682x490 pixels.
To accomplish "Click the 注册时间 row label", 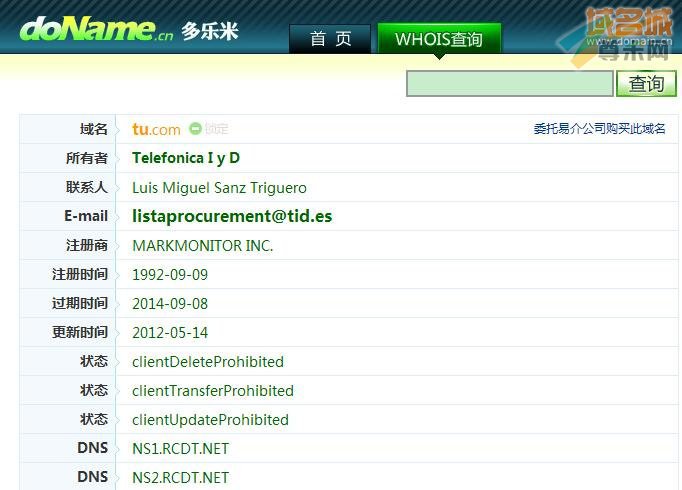I will (x=80, y=274).
